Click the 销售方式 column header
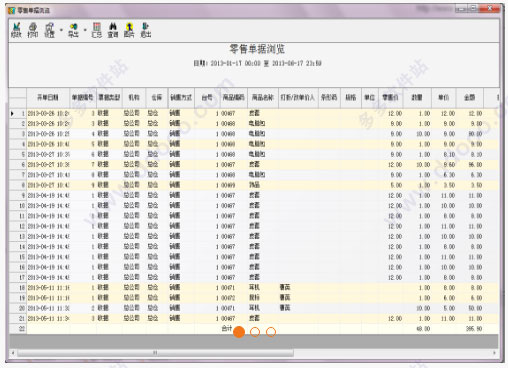This screenshot has height=368, width=508. pyautogui.click(x=181, y=97)
